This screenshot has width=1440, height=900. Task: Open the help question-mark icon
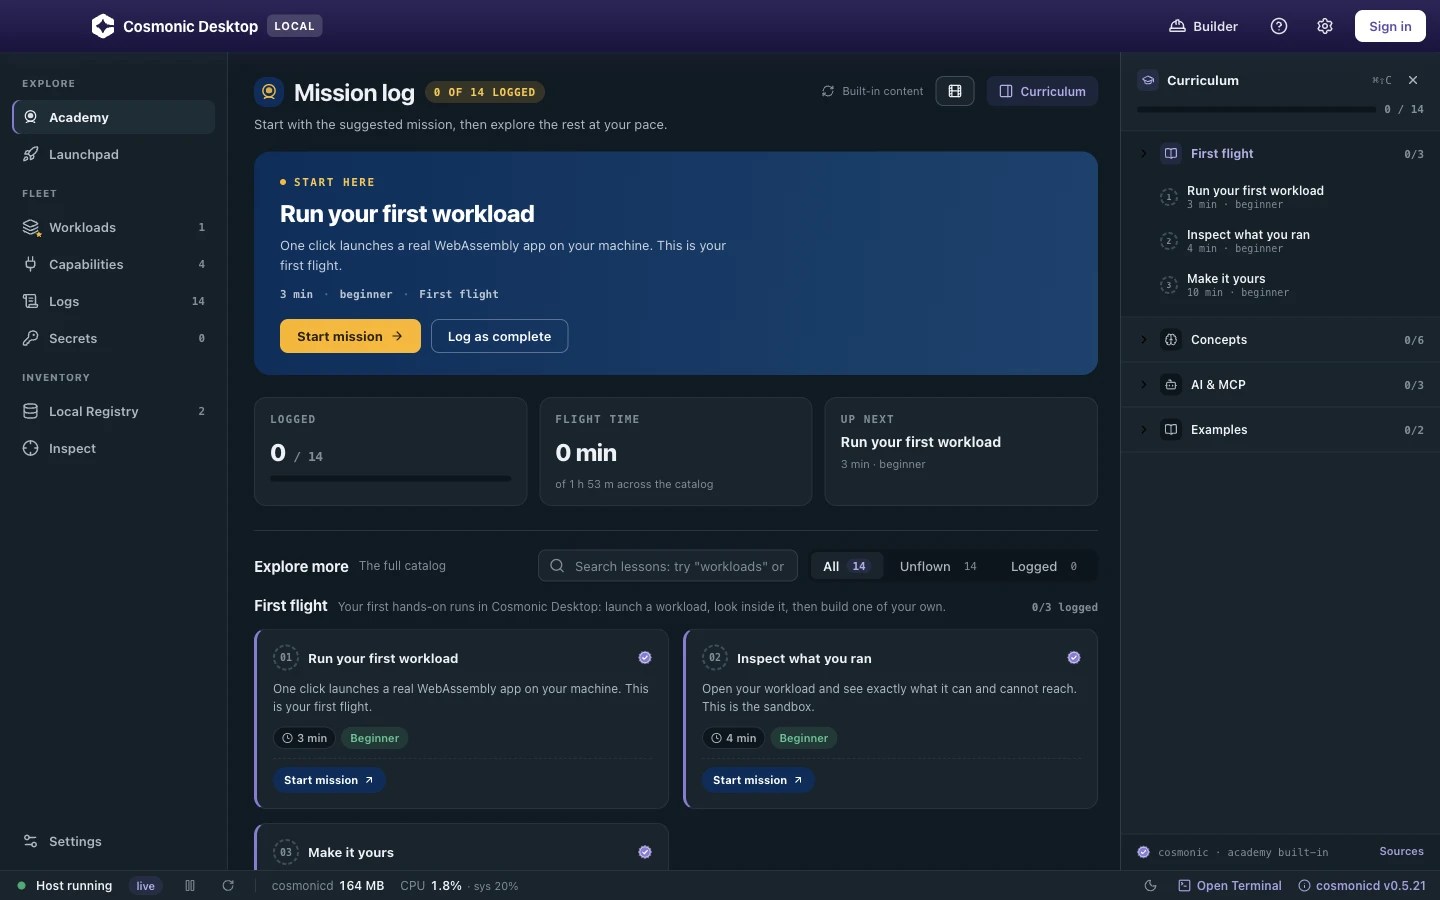pos(1279,26)
